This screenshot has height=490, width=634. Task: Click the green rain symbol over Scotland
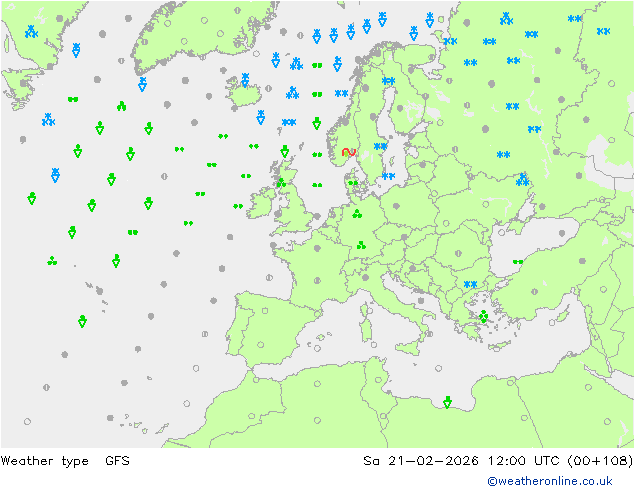coord(281,183)
